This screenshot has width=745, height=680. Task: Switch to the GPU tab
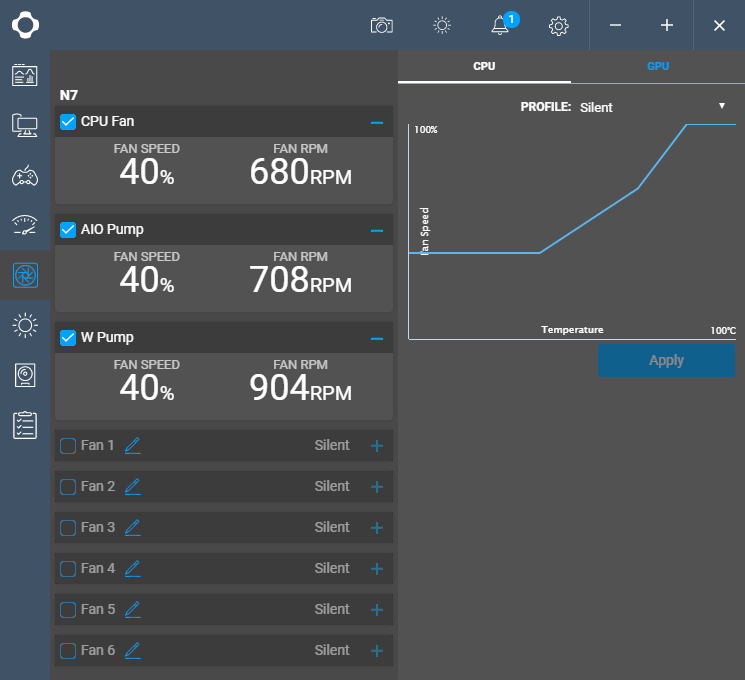[x=658, y=66]
